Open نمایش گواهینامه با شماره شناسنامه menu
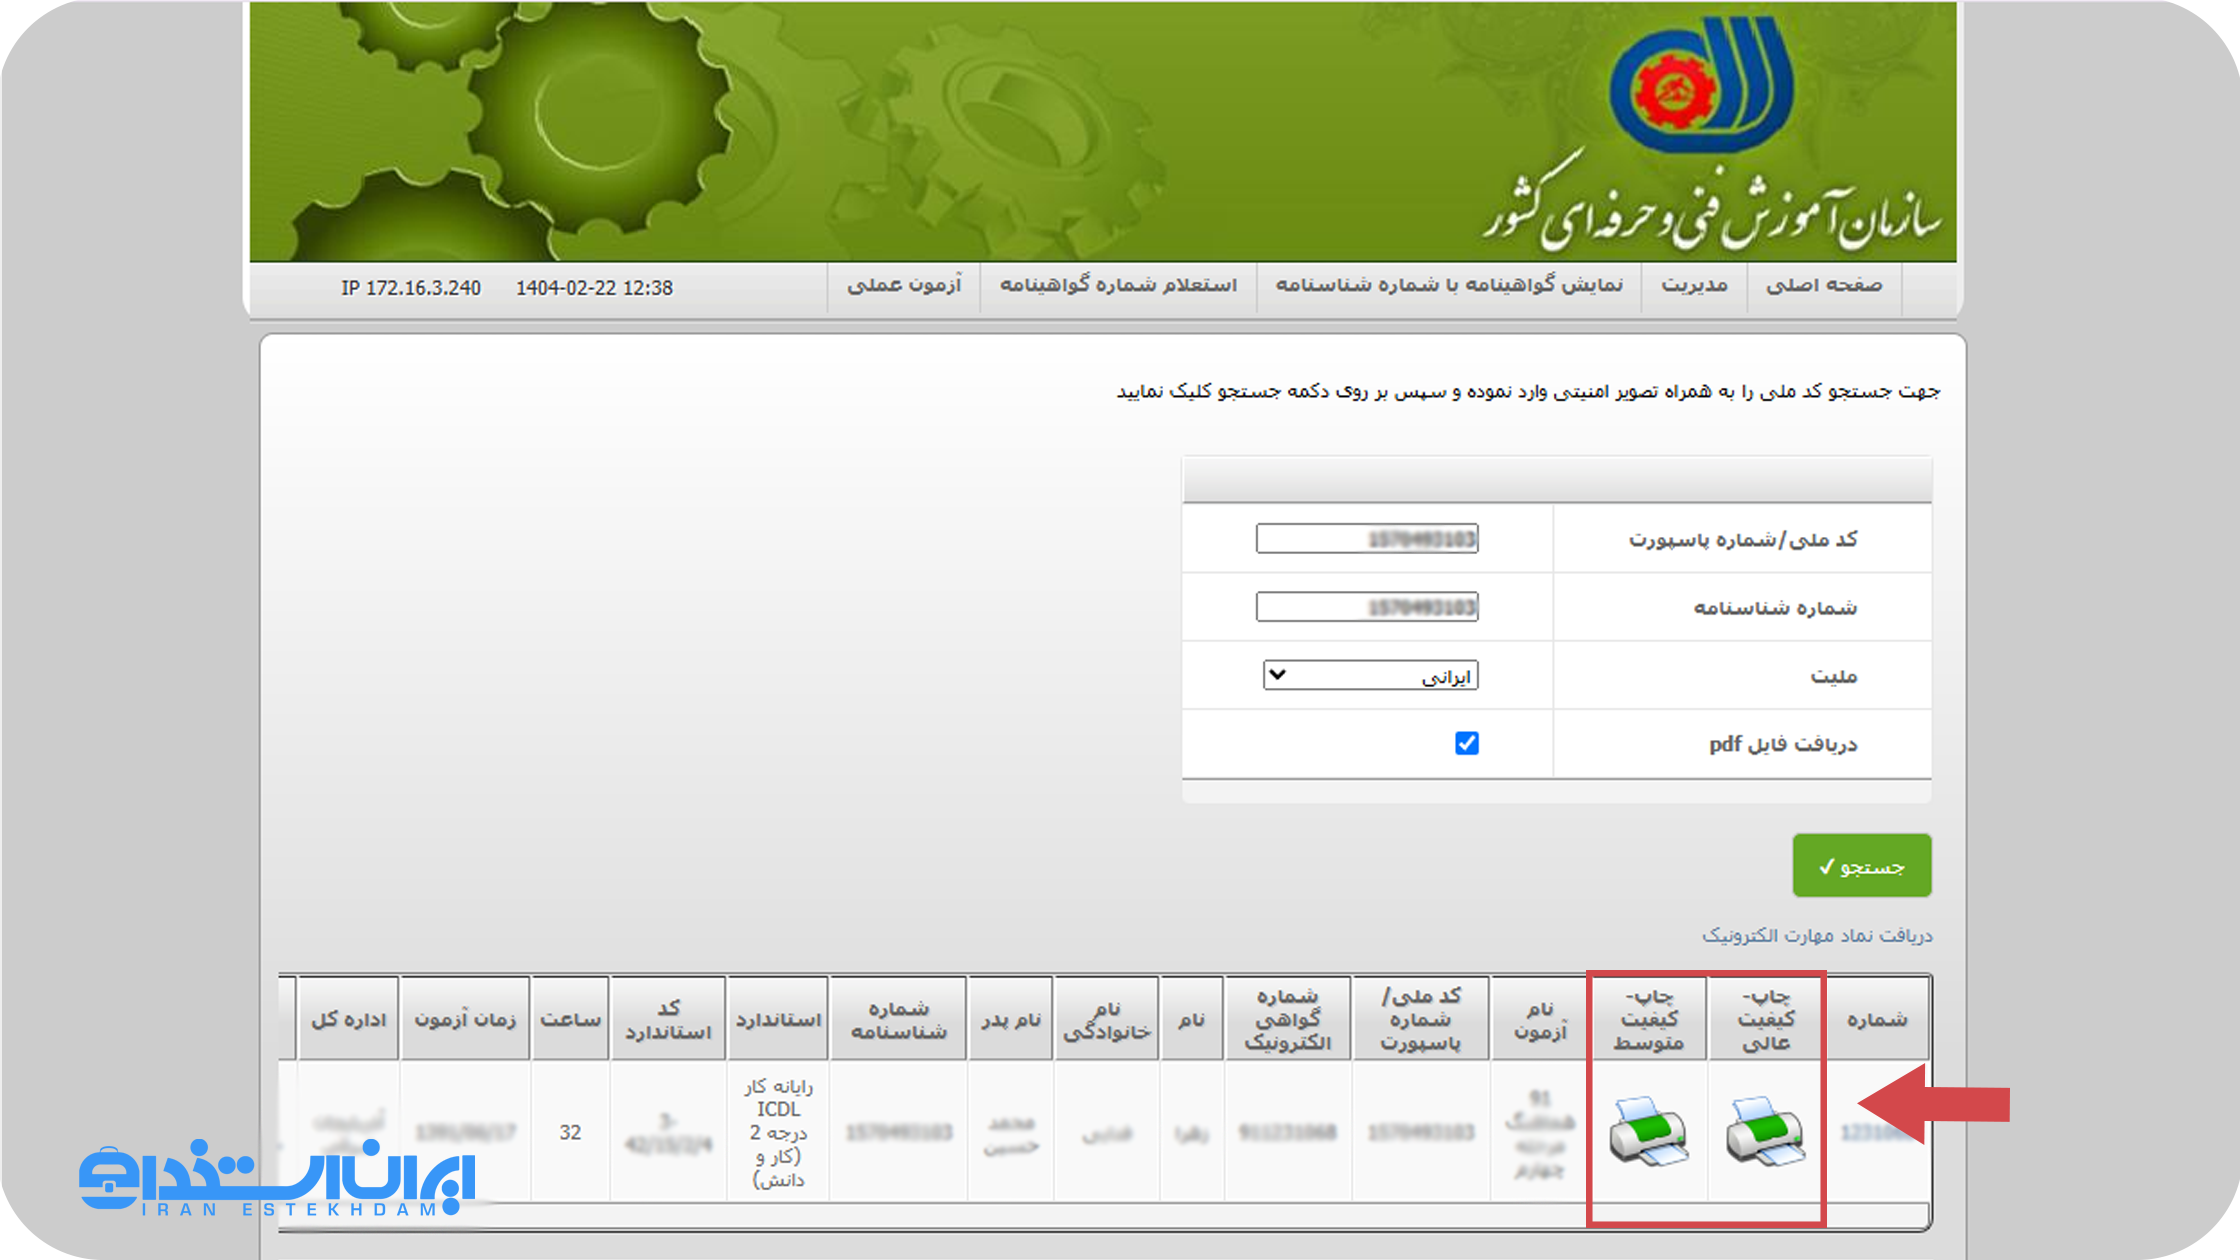Viewport: 2240px width, 1260px height. tap(1448, 286)
